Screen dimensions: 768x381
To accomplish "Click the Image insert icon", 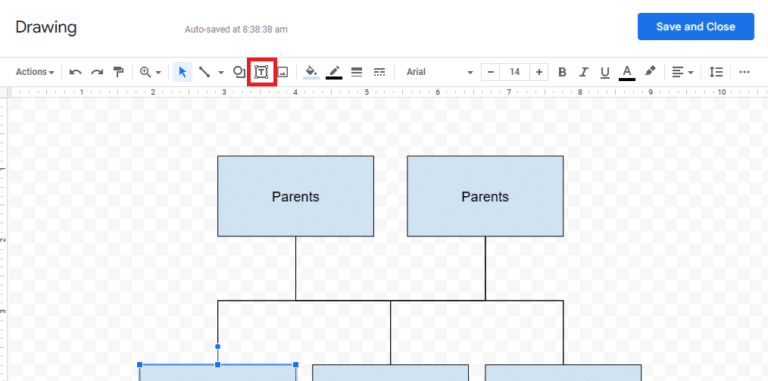I will tap(283, 72).
